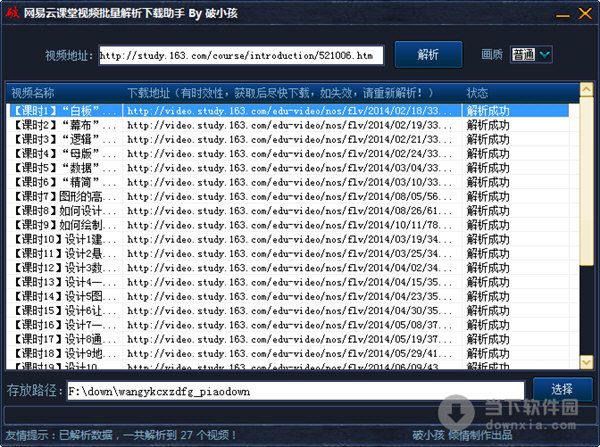Click download URL dated 2014/04/23
The height and width of the screenshot is (447, 600).
289,296
